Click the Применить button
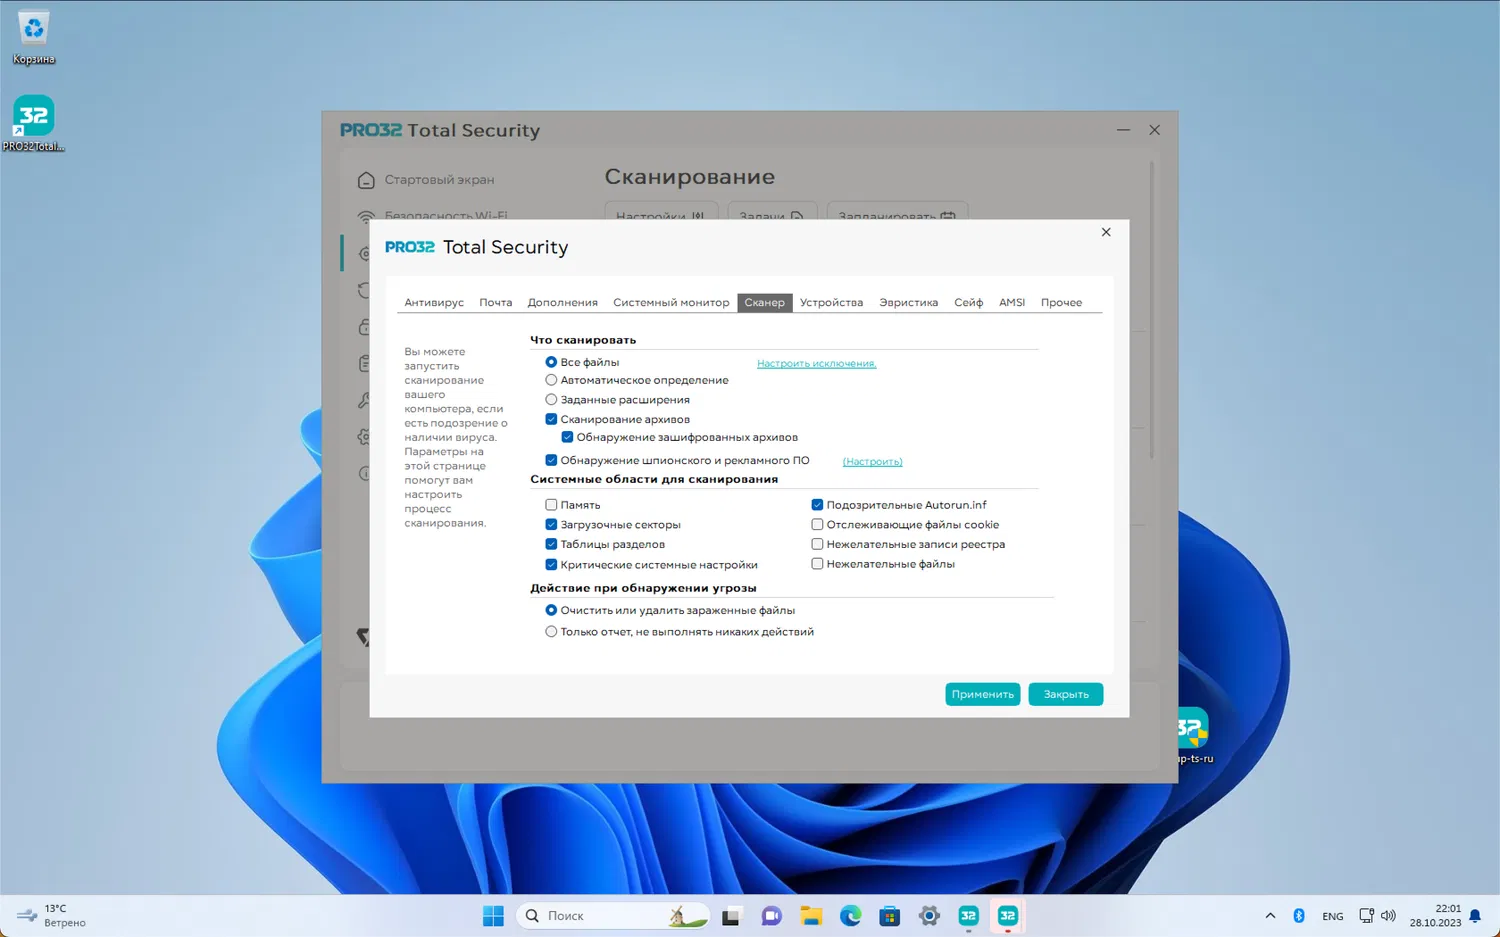1500x937 pixels. (983, 694)
